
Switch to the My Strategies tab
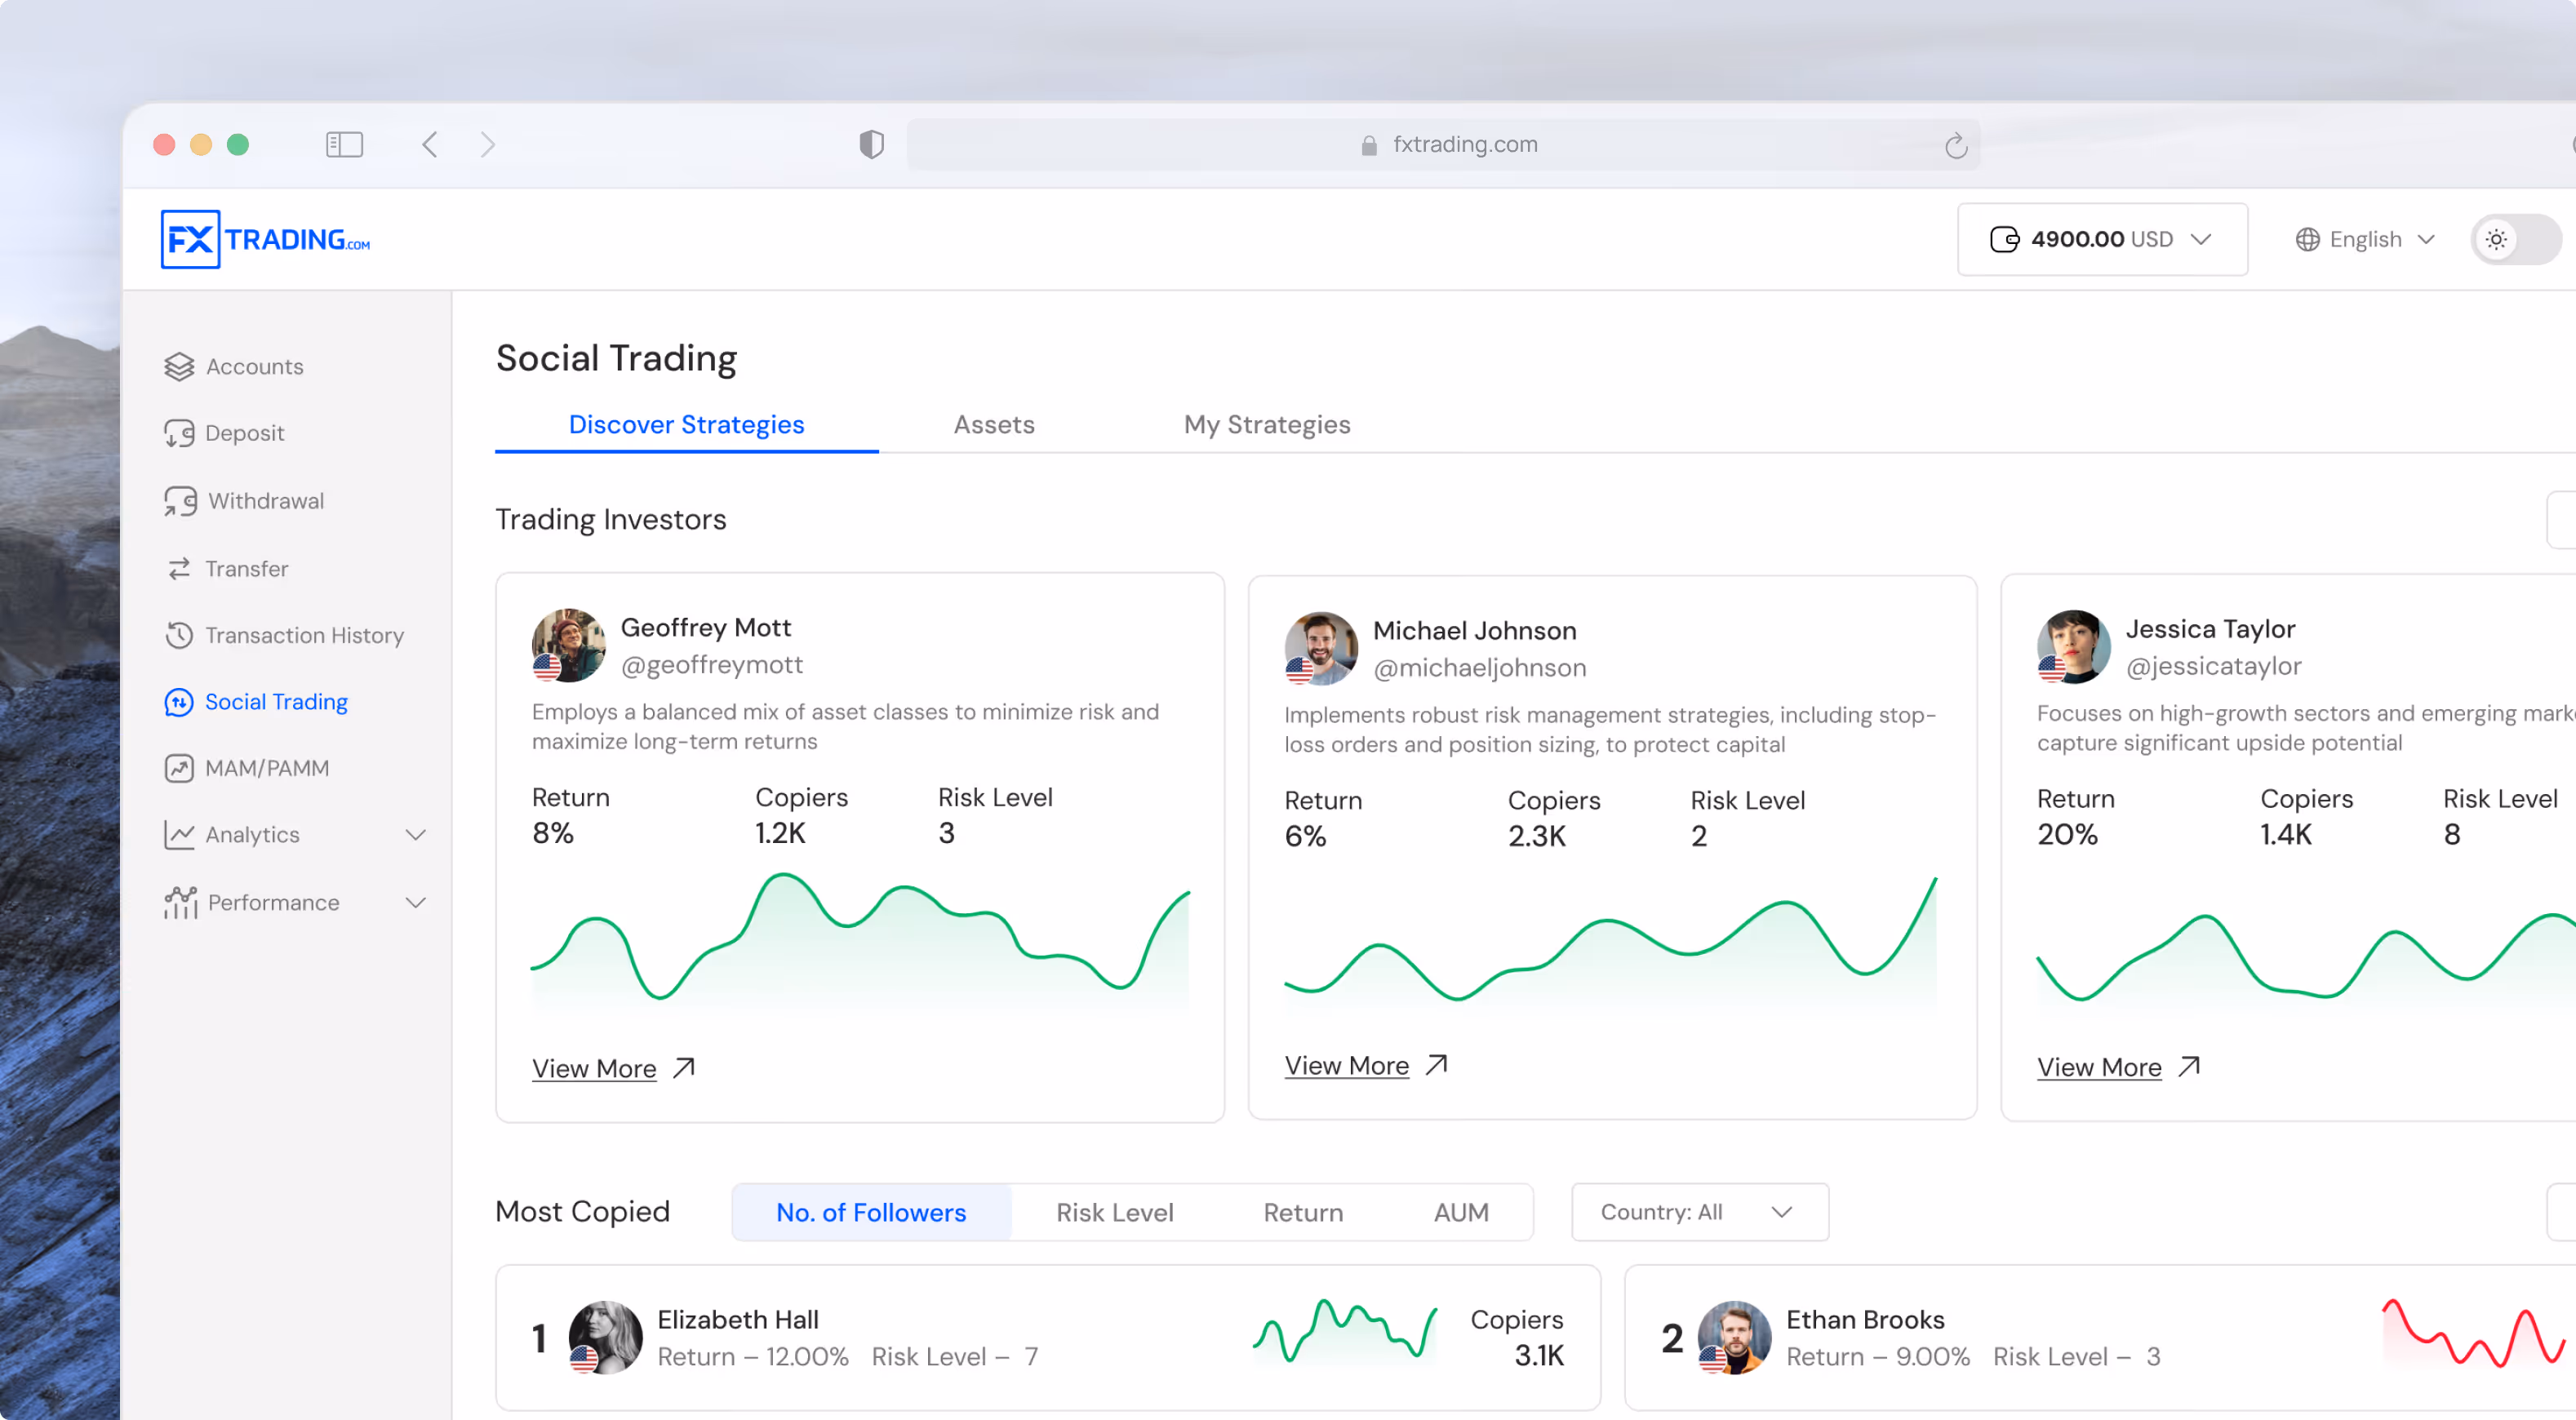point(1267,425)
